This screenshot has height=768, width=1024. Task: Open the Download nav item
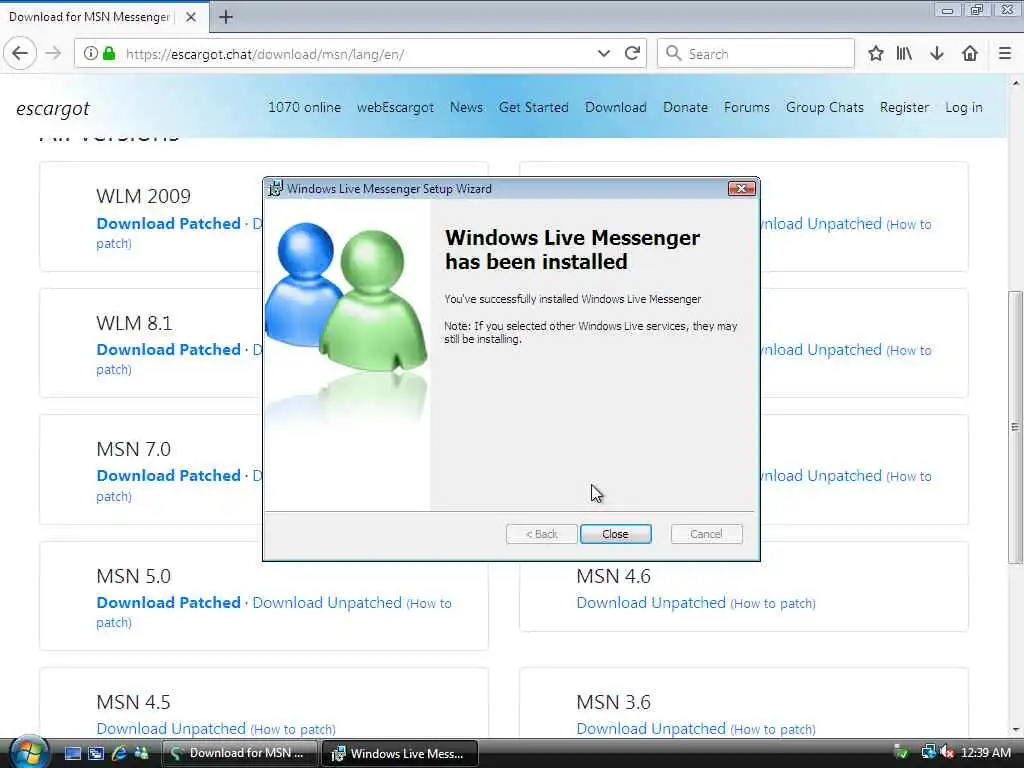tap(616, 107)
